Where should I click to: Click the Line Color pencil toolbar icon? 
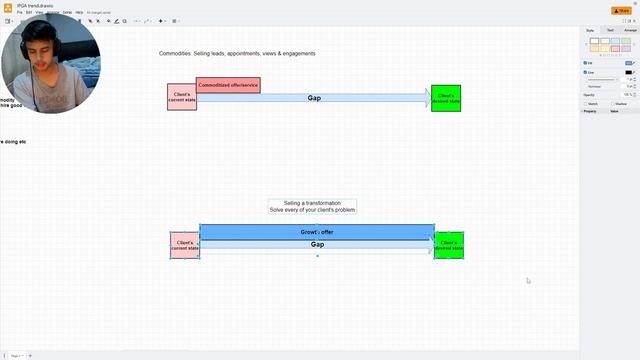(117, 21)
